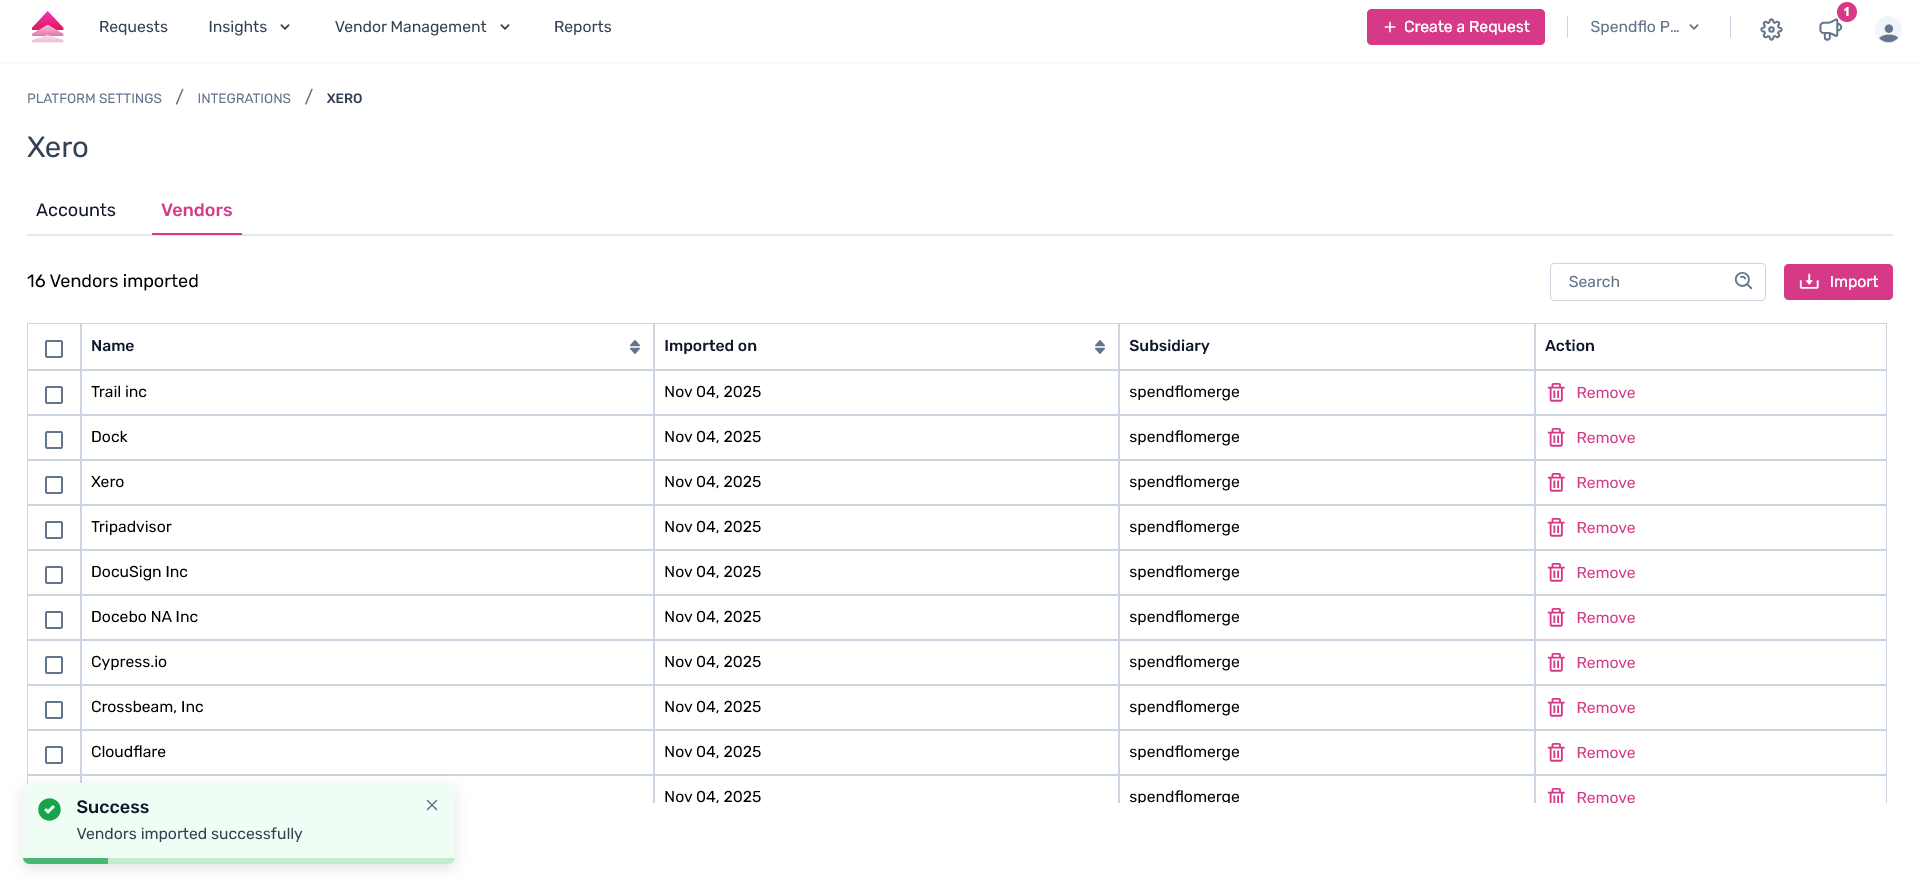
Task: Go to Platform Settings breadcrumb
Action: click(x=94, y=98)
